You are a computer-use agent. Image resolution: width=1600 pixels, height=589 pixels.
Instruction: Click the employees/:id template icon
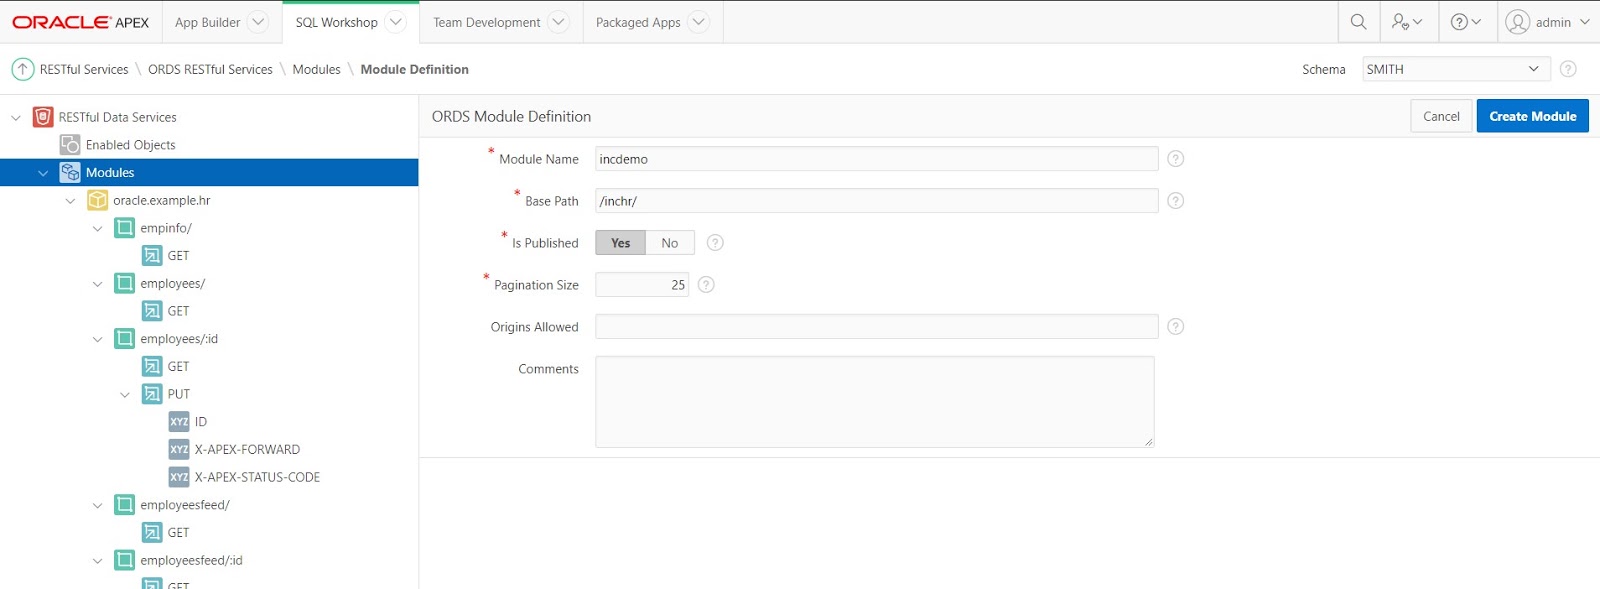[x=124, y=339]
